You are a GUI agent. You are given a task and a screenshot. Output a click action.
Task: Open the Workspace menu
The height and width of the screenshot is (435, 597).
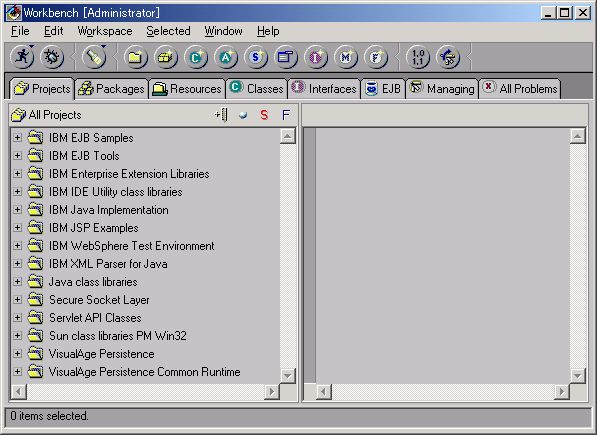[105, 31]
